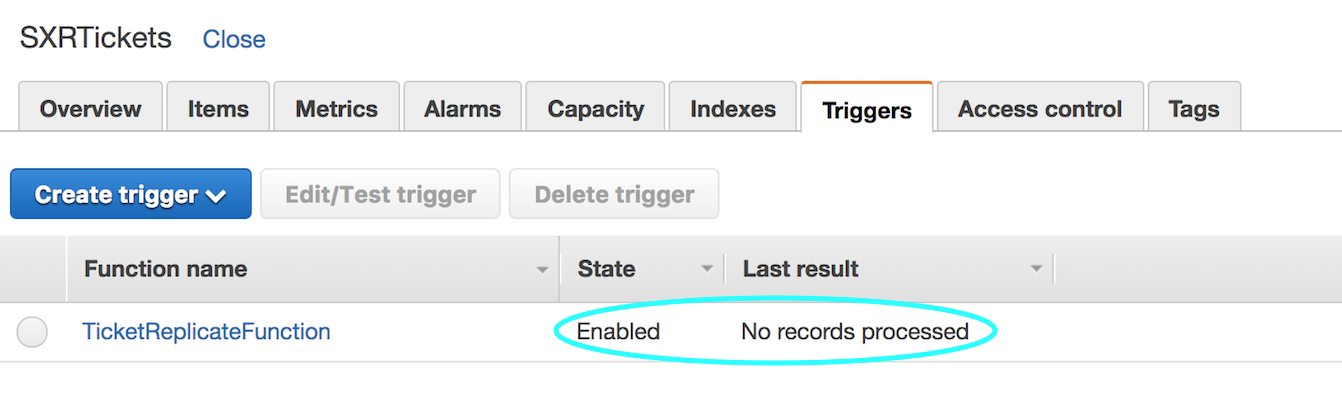
Task: Click the State column header
Action: coord(606,269)
